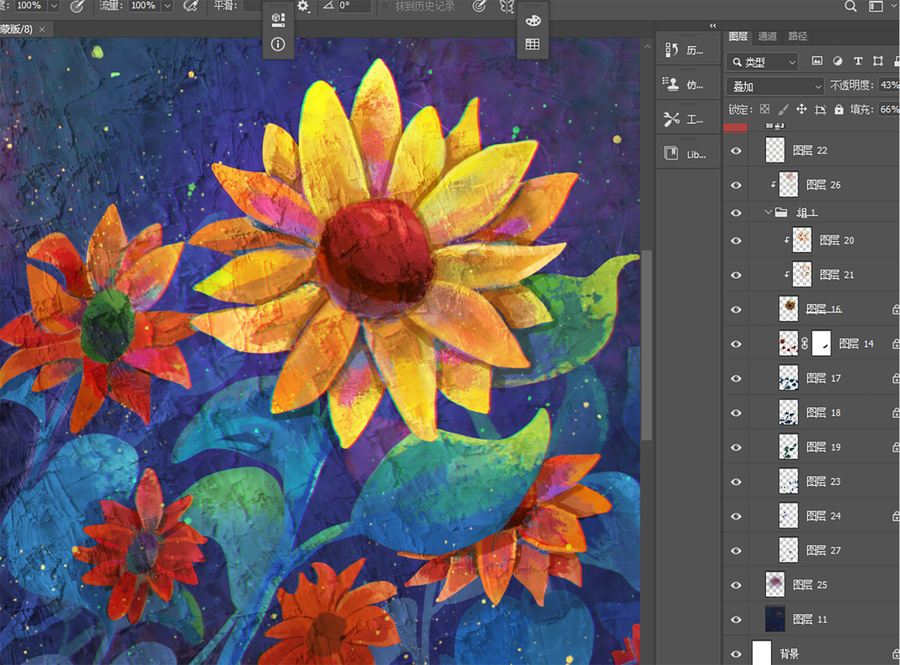Hide layer 图层 22
The height and width of the screenshot is (665, 900).
pyautogui.click(x=736, y=150)
